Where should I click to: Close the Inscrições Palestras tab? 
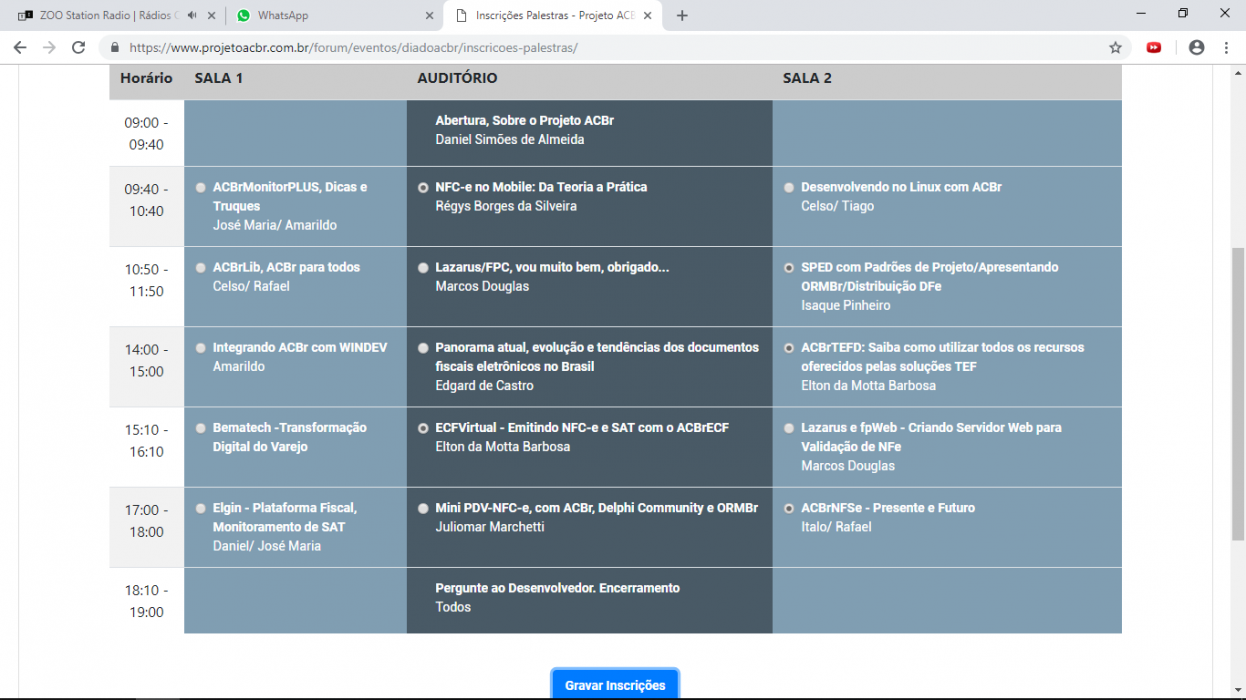pos(647,15)
